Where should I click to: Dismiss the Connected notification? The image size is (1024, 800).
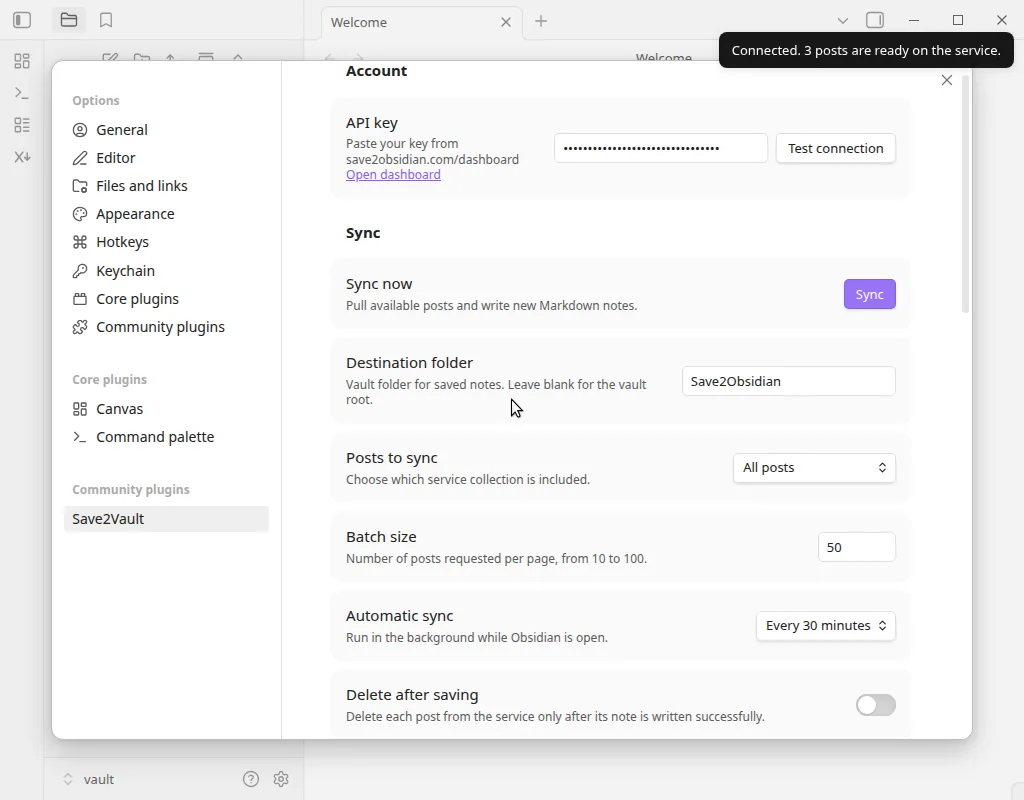[x=866, y=50]
